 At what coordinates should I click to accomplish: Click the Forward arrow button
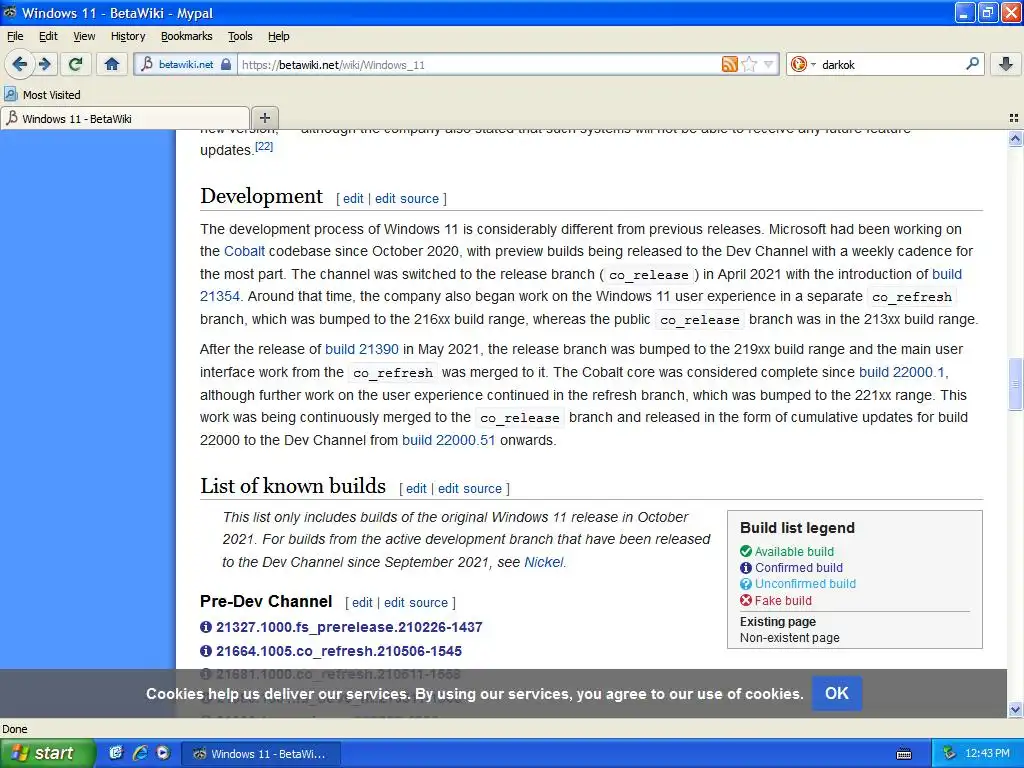pyautogui.click(x=45, y=64)
